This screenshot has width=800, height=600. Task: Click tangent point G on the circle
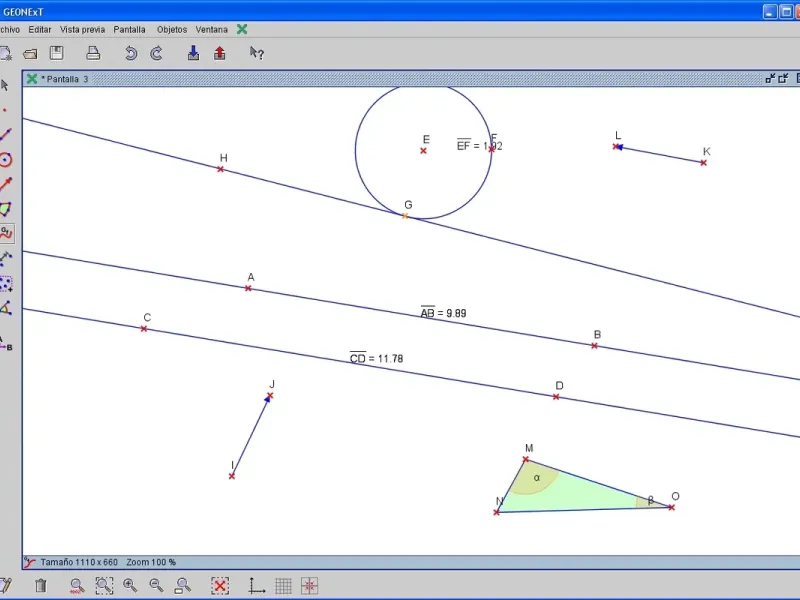[405, 216]
